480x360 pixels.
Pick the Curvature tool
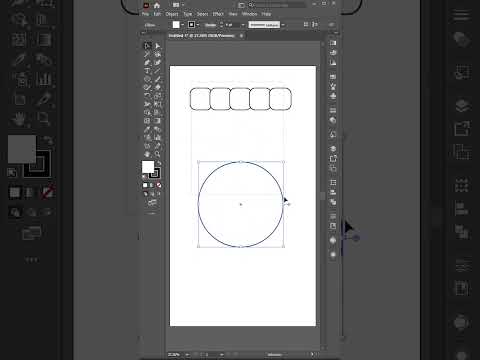click(x=158, y=62)
